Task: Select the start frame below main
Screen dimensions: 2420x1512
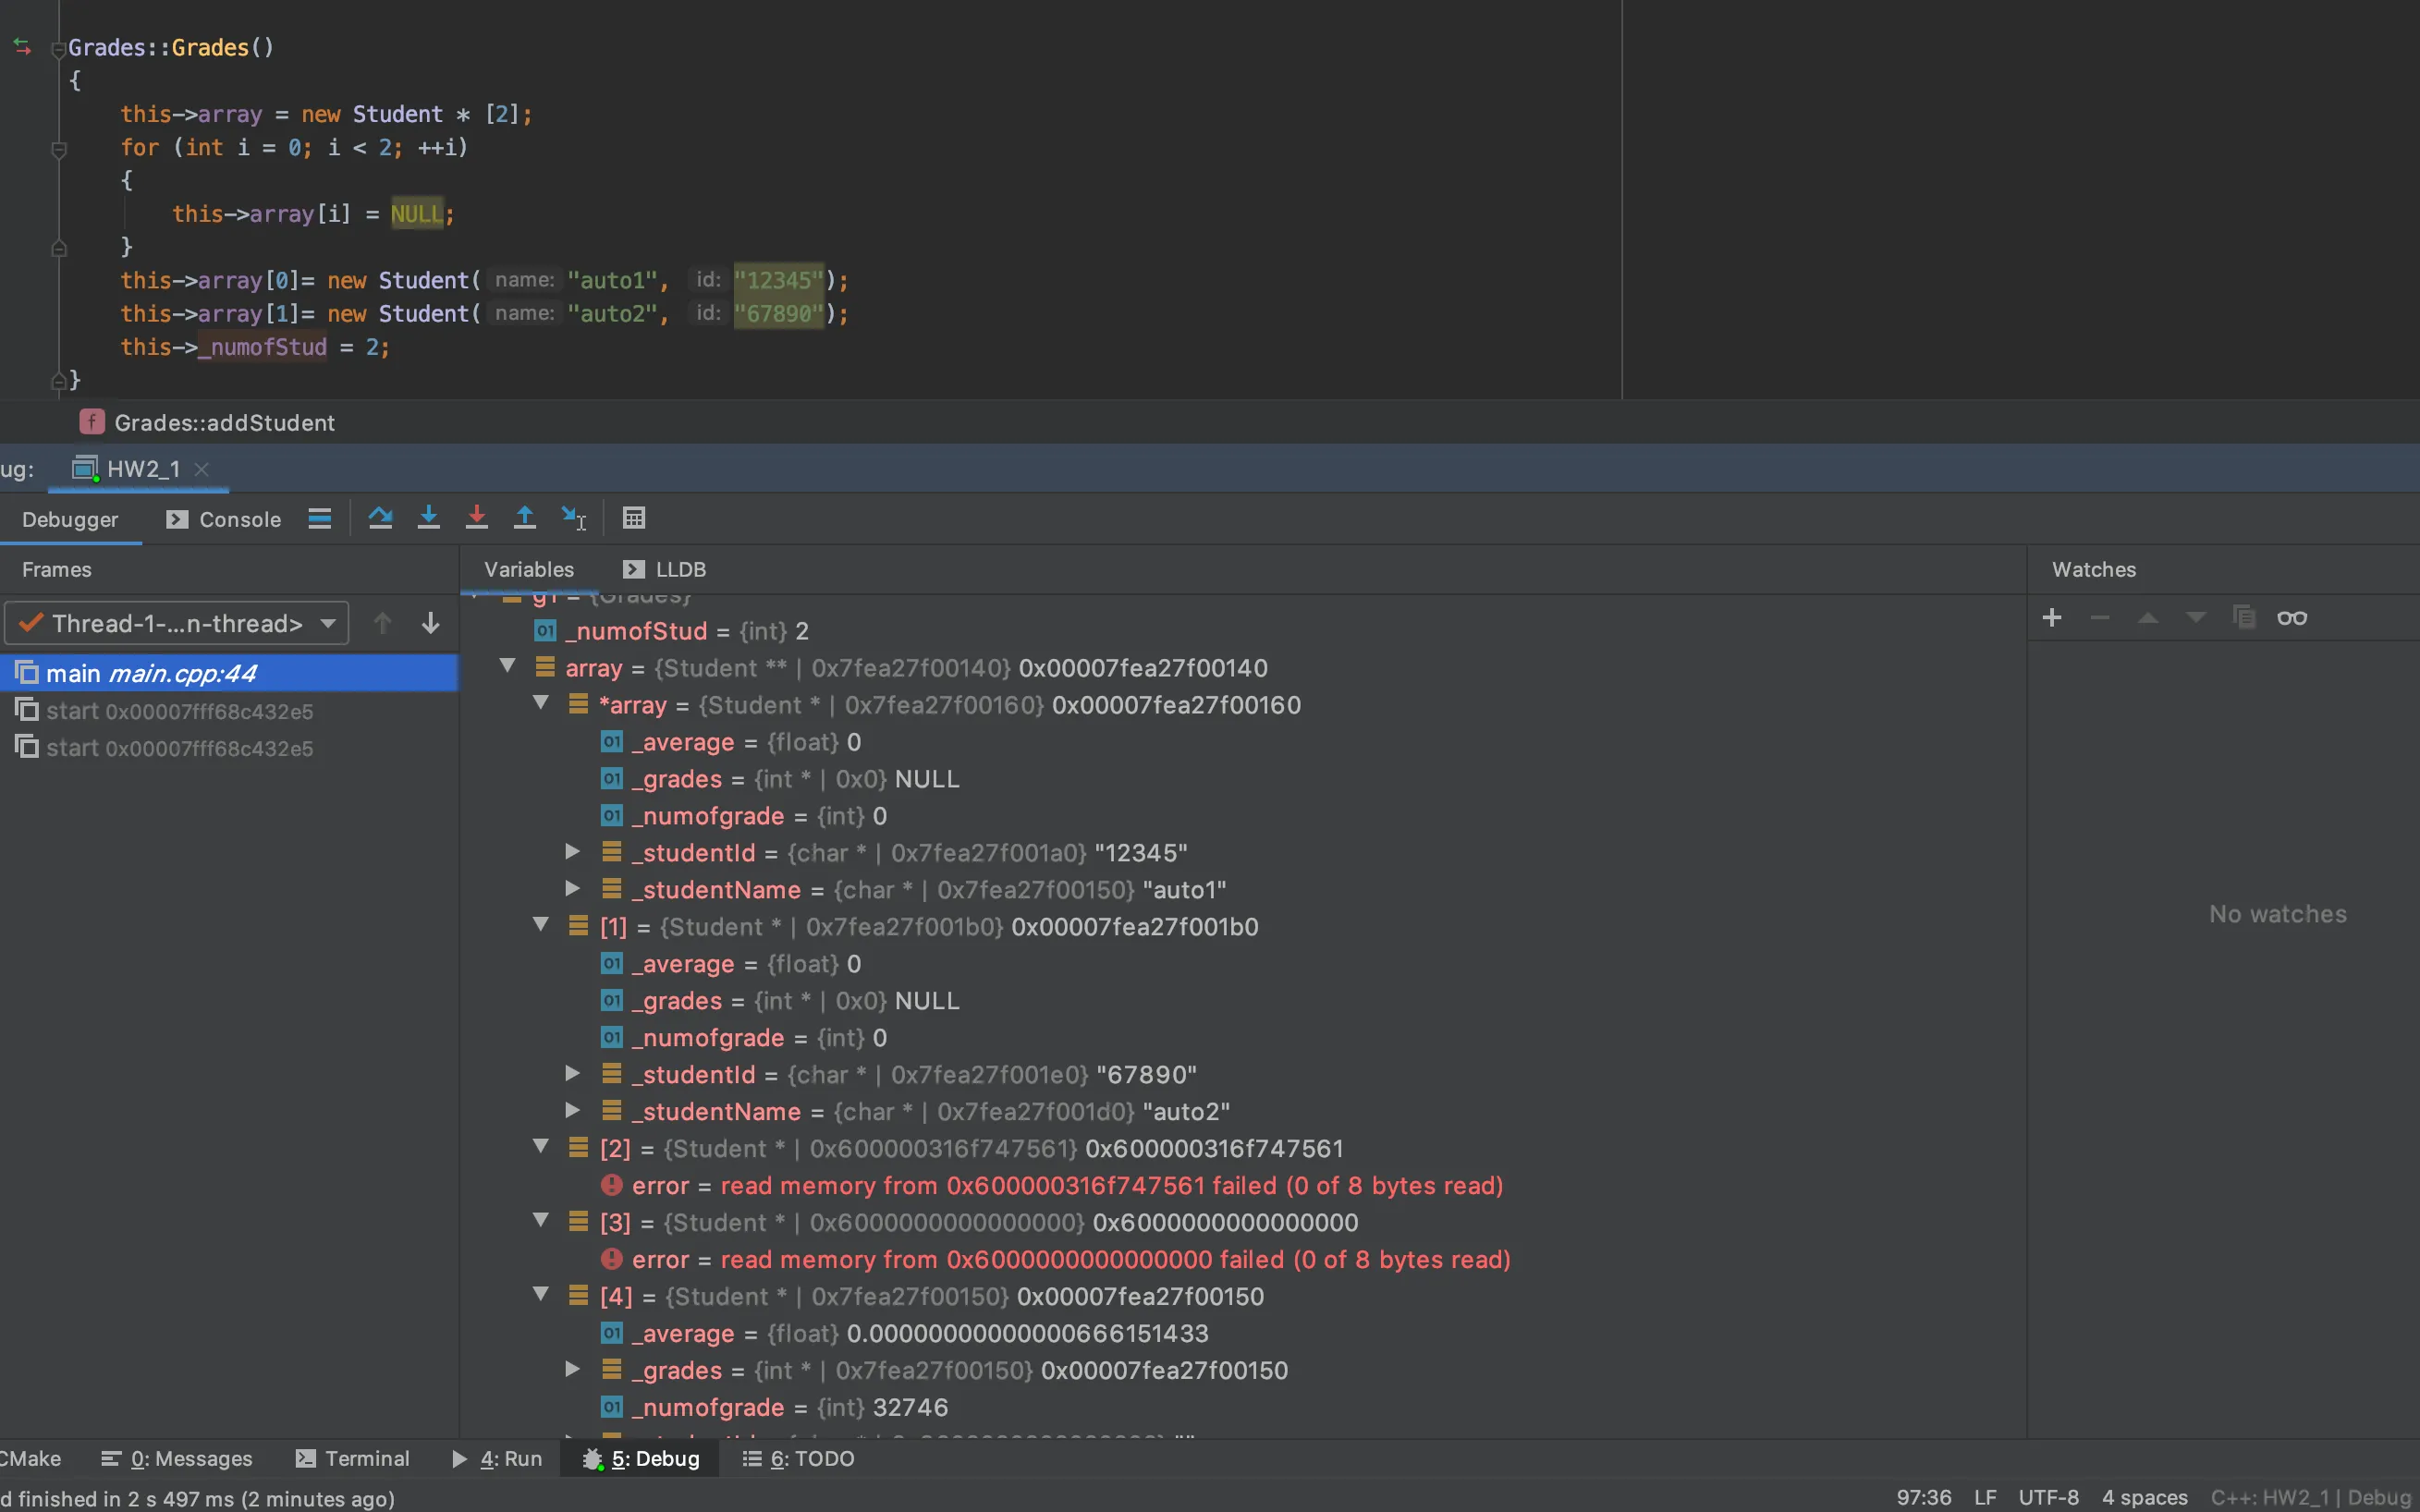Action: [180, 711]
